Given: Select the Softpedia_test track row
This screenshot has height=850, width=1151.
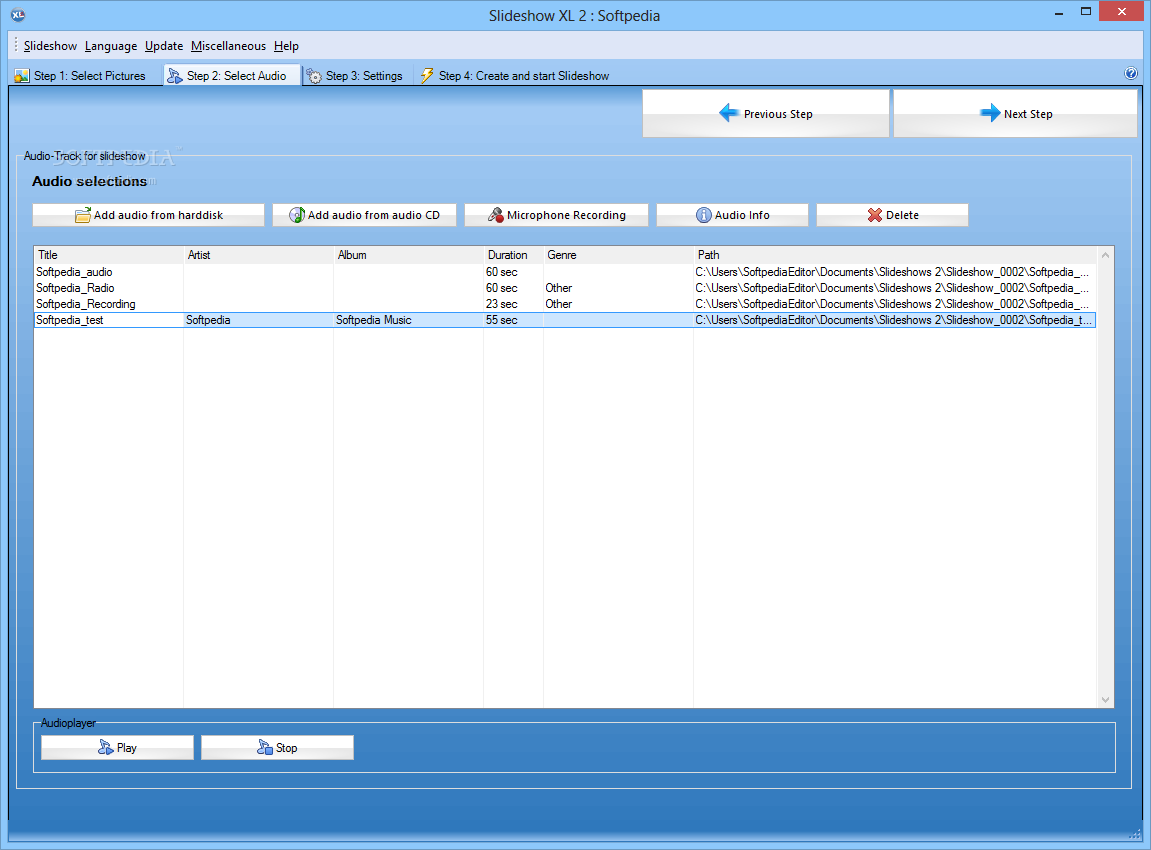Looking at the screenshot, I should [x=564, y=320].
